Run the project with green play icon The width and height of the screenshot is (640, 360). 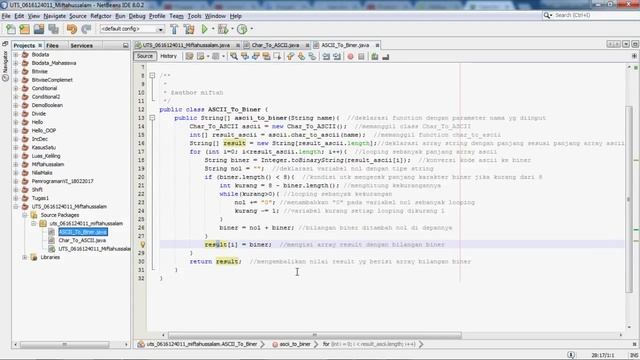(204, 29)
